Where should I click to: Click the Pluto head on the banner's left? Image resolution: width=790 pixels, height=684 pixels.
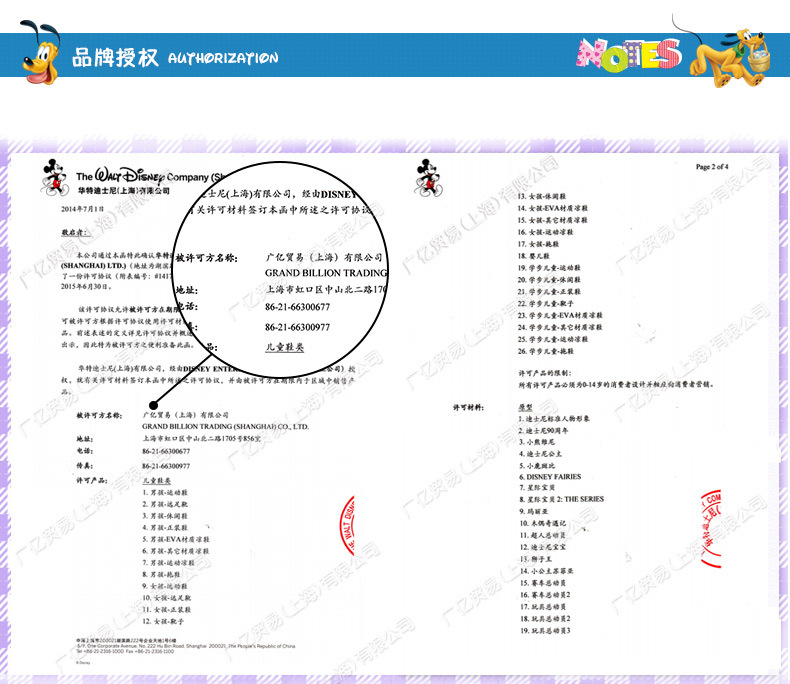tap(40, 52)
